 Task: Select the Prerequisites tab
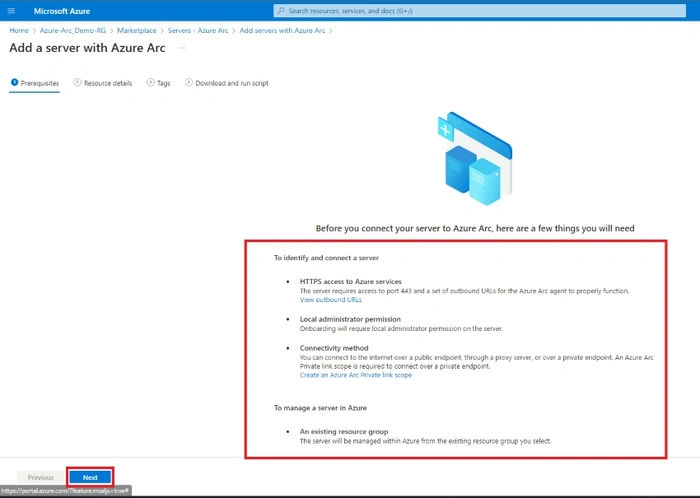tap(34, 83)
